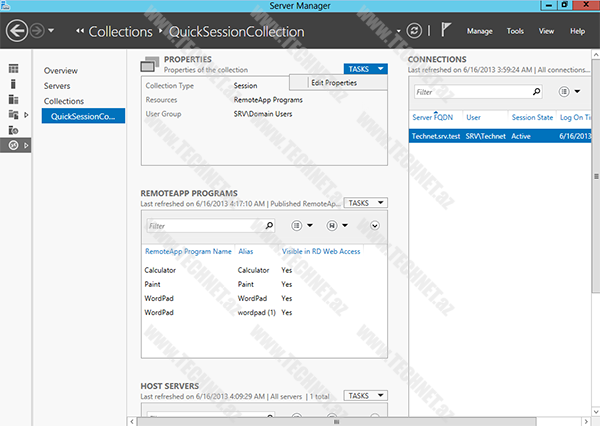Open the notifications flag

coord(446,31)
